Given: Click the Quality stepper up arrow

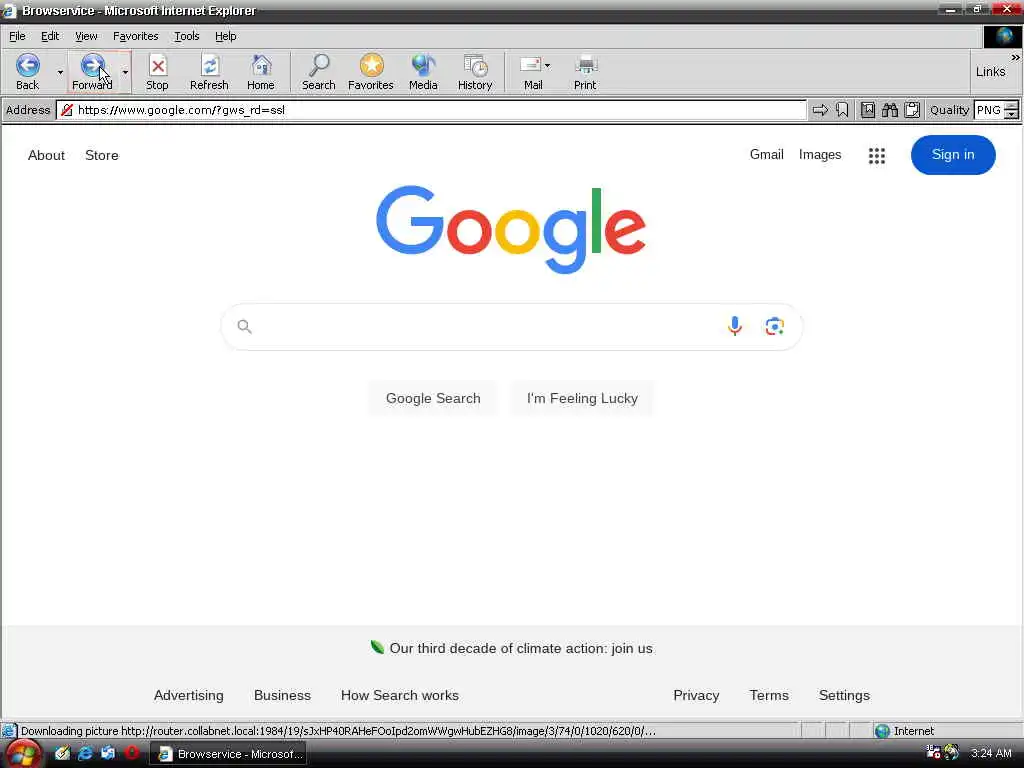Looking at the screenshot, I should pyautogui.click(x=1012, y=106).
